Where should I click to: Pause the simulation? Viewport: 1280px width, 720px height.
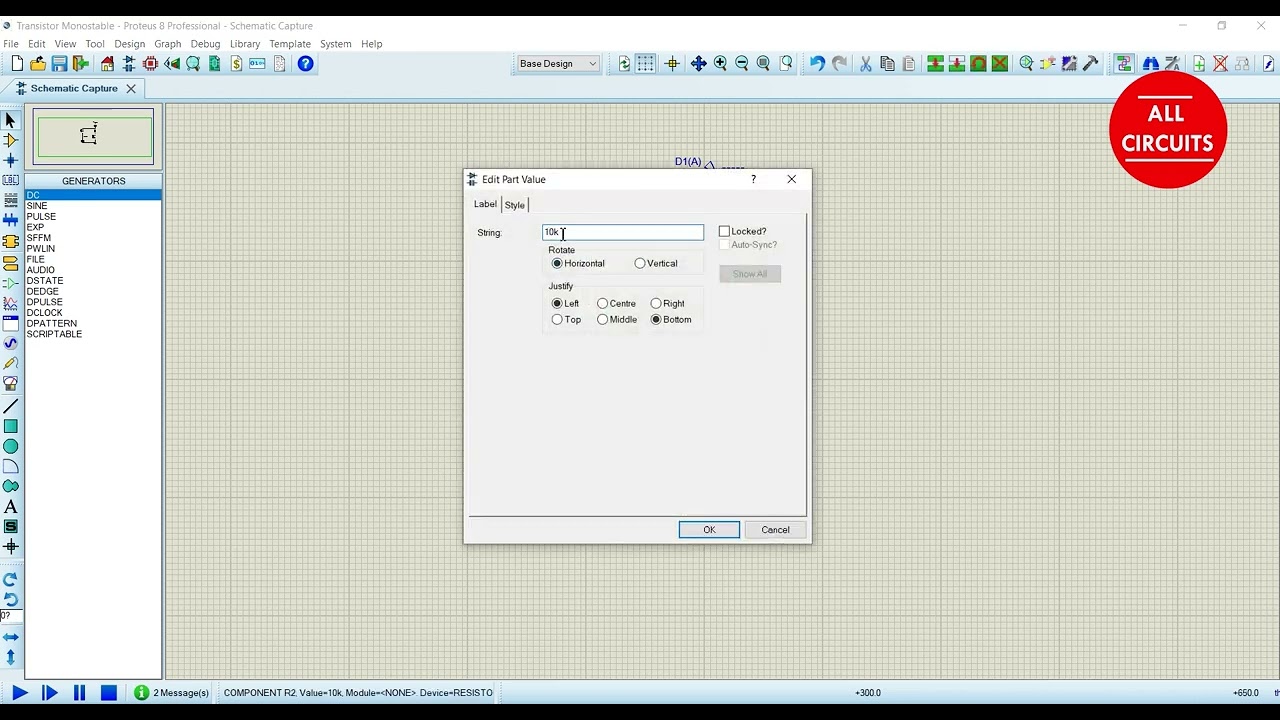[x=79, y=693]
